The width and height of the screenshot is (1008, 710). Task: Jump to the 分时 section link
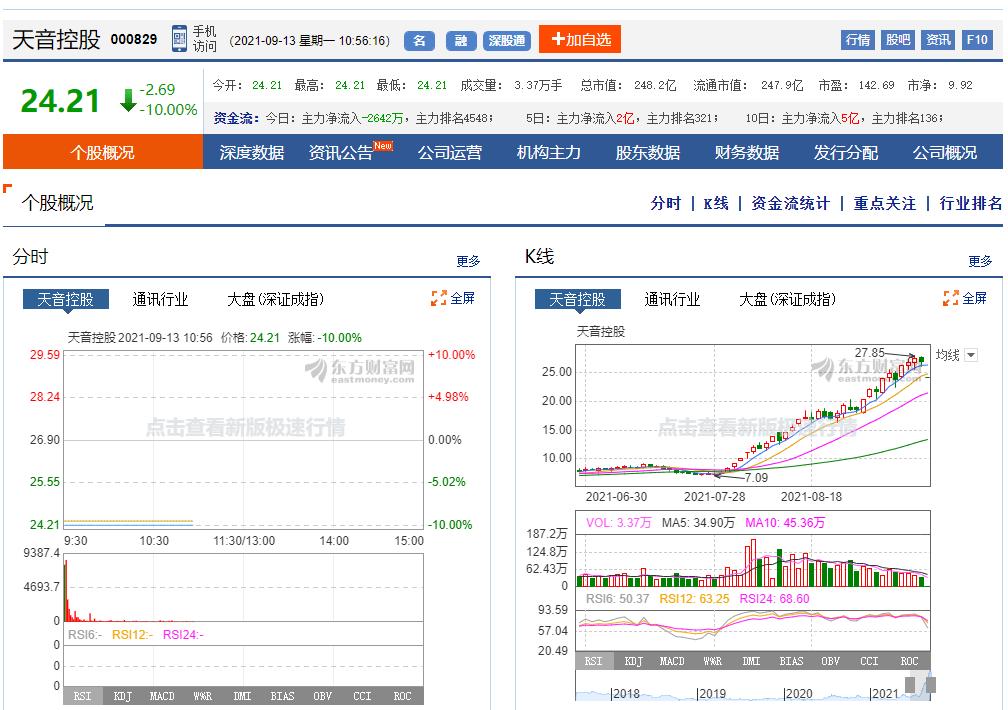(x=665, y=204)
